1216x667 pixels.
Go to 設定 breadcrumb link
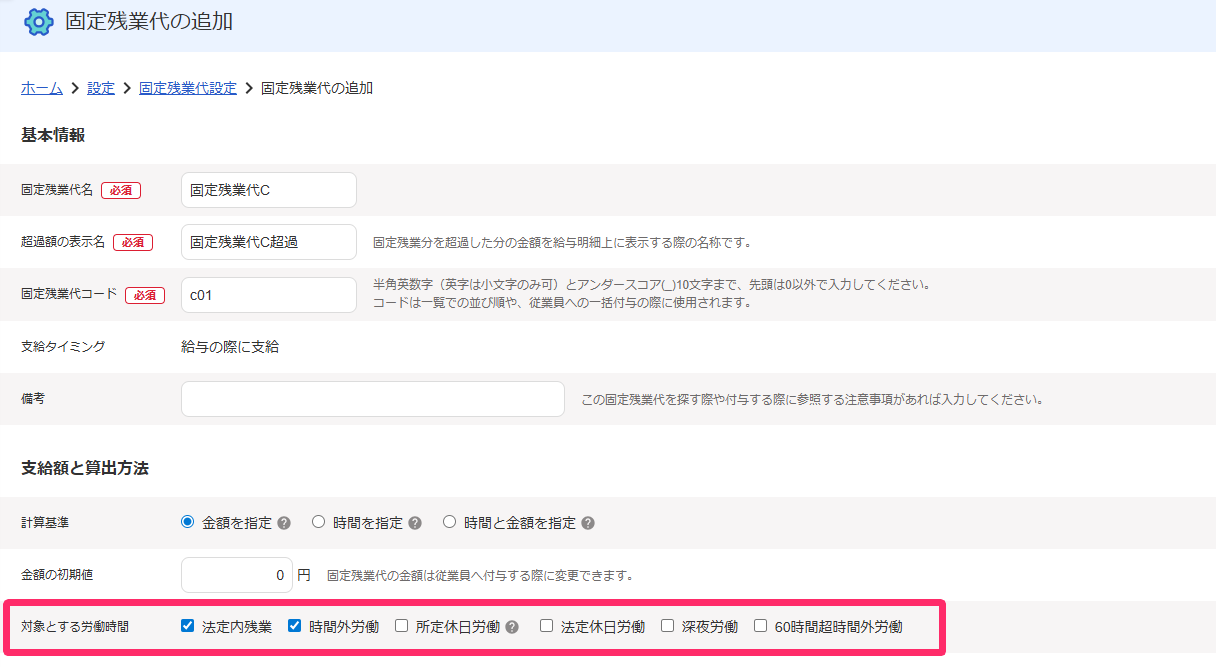click(x=101, y=88)
